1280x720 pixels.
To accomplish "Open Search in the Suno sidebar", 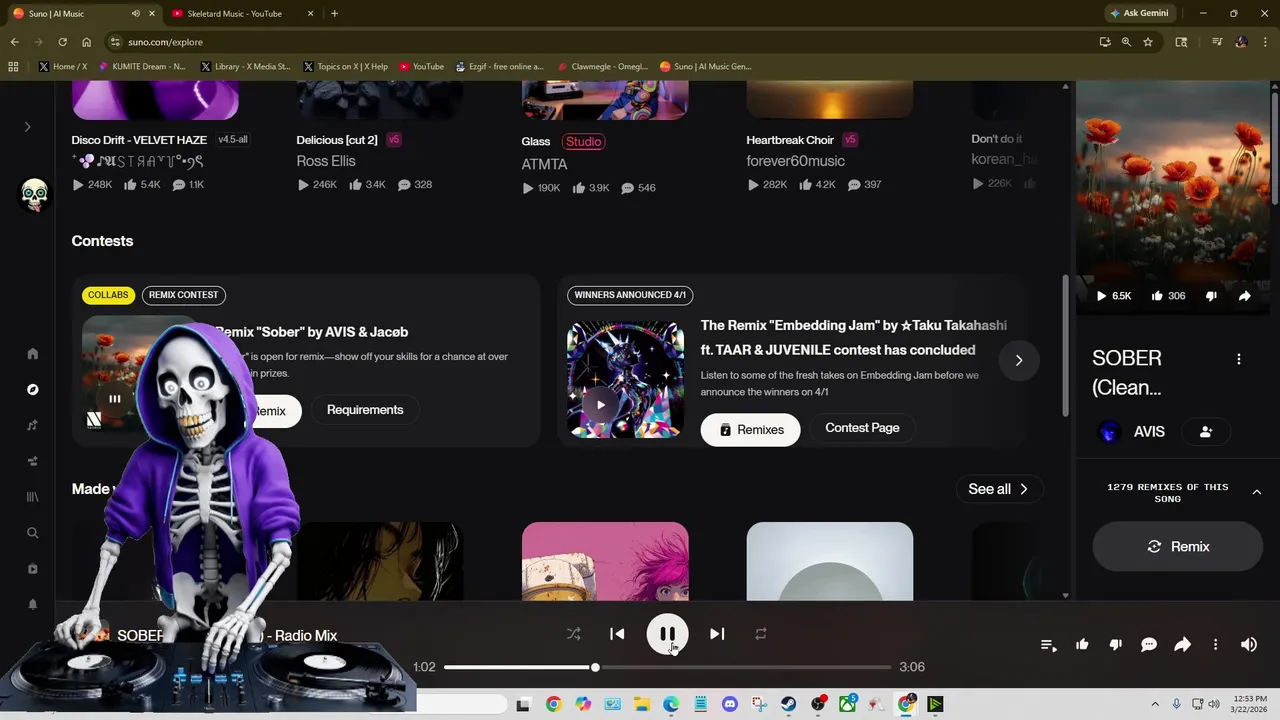I will point(32,533).
